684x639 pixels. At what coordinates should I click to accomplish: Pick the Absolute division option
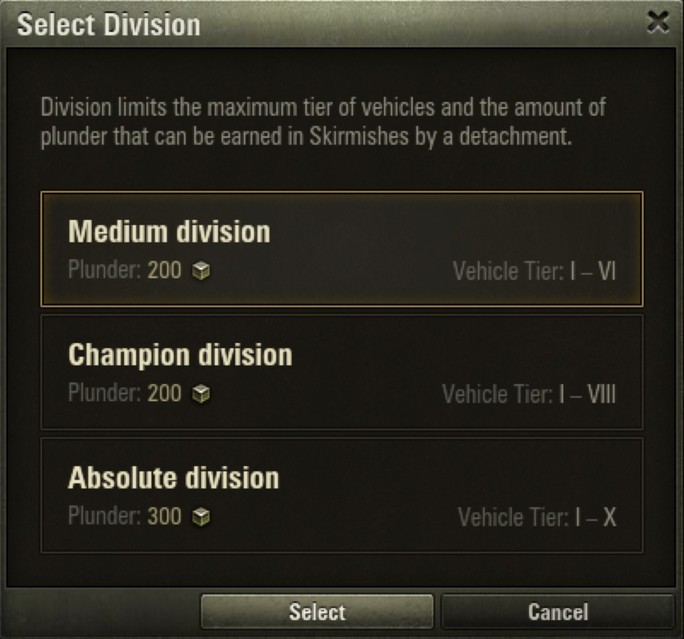point(341,495)
